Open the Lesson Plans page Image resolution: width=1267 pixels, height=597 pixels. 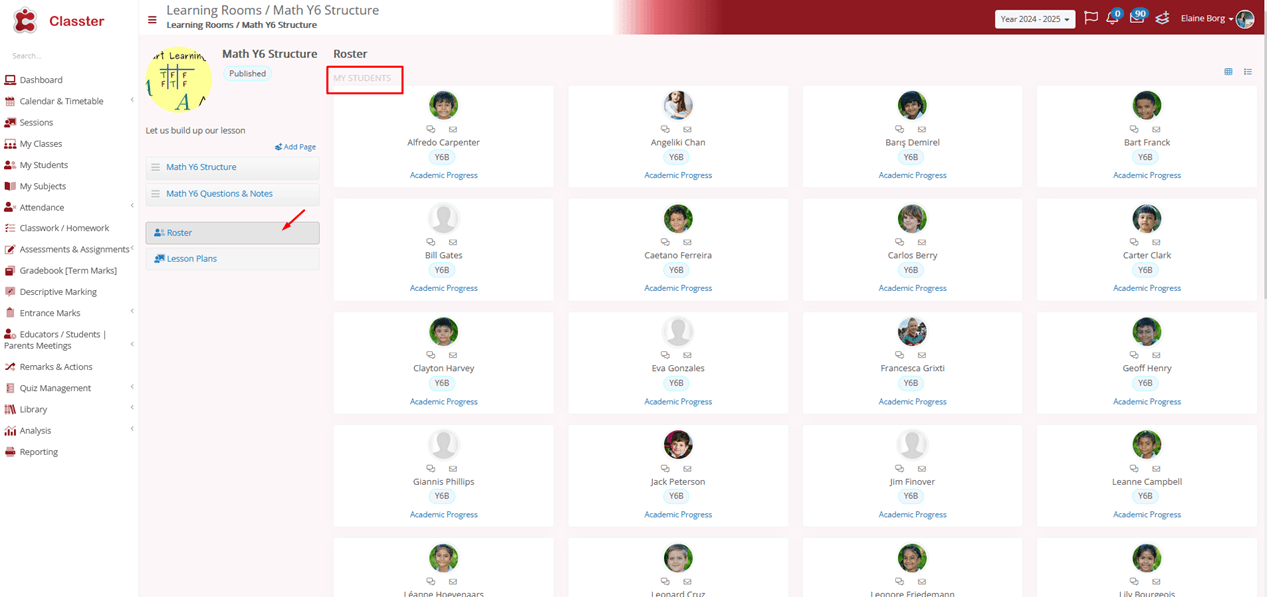click(232, 259)
